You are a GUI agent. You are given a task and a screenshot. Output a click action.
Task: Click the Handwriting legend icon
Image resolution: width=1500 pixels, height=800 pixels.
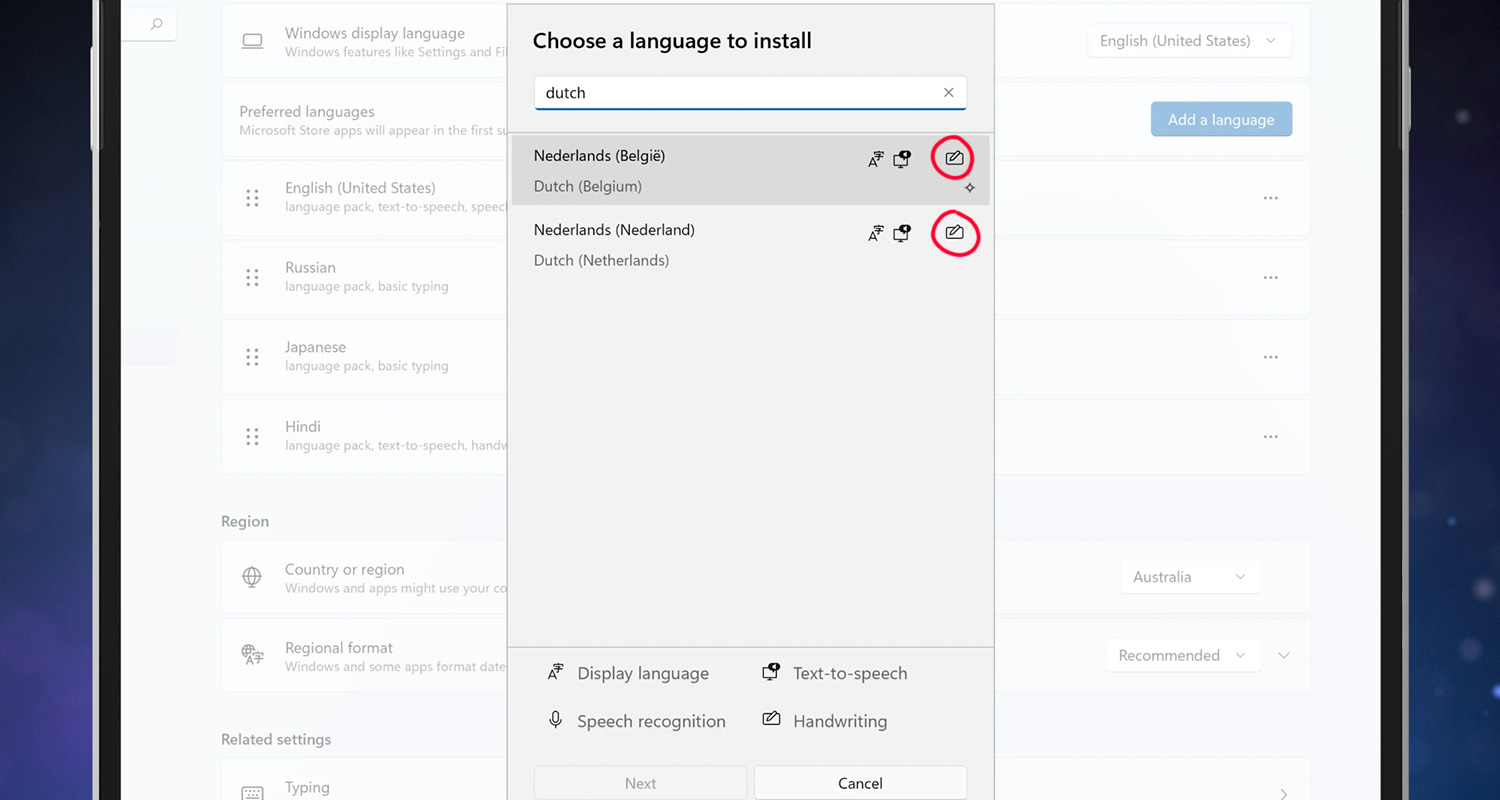pos(771,719)
